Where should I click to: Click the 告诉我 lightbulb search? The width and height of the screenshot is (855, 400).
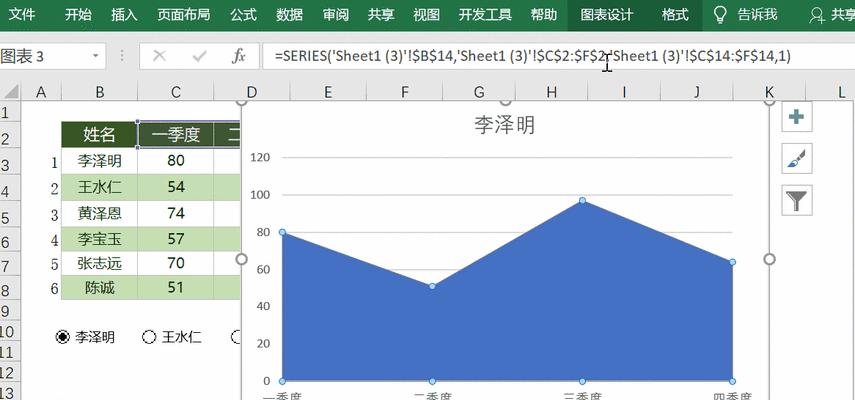pyautogui.click(x=745, y=15)
